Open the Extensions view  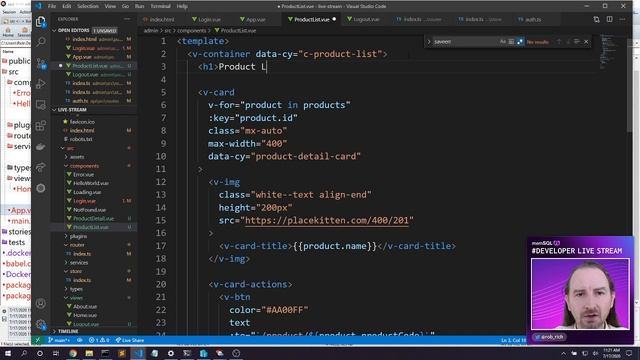click(x=41, y=126)
